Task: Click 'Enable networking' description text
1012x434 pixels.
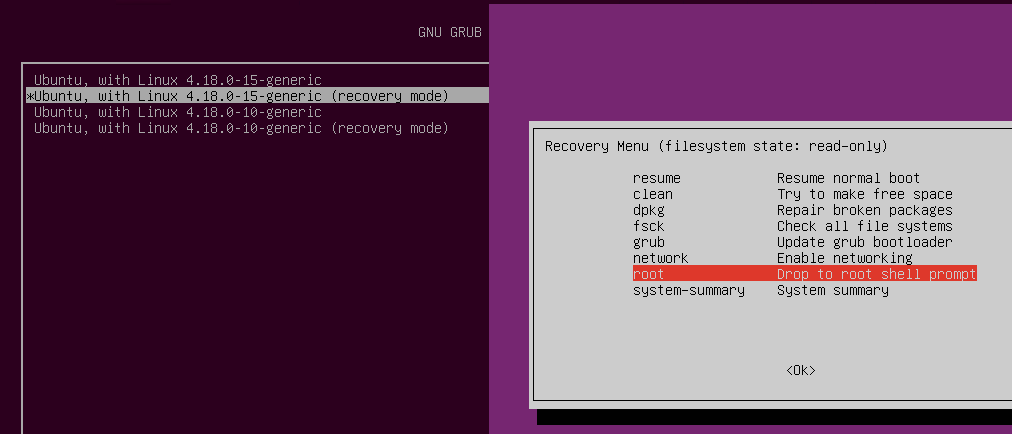Action: click(x=844, y=258)
